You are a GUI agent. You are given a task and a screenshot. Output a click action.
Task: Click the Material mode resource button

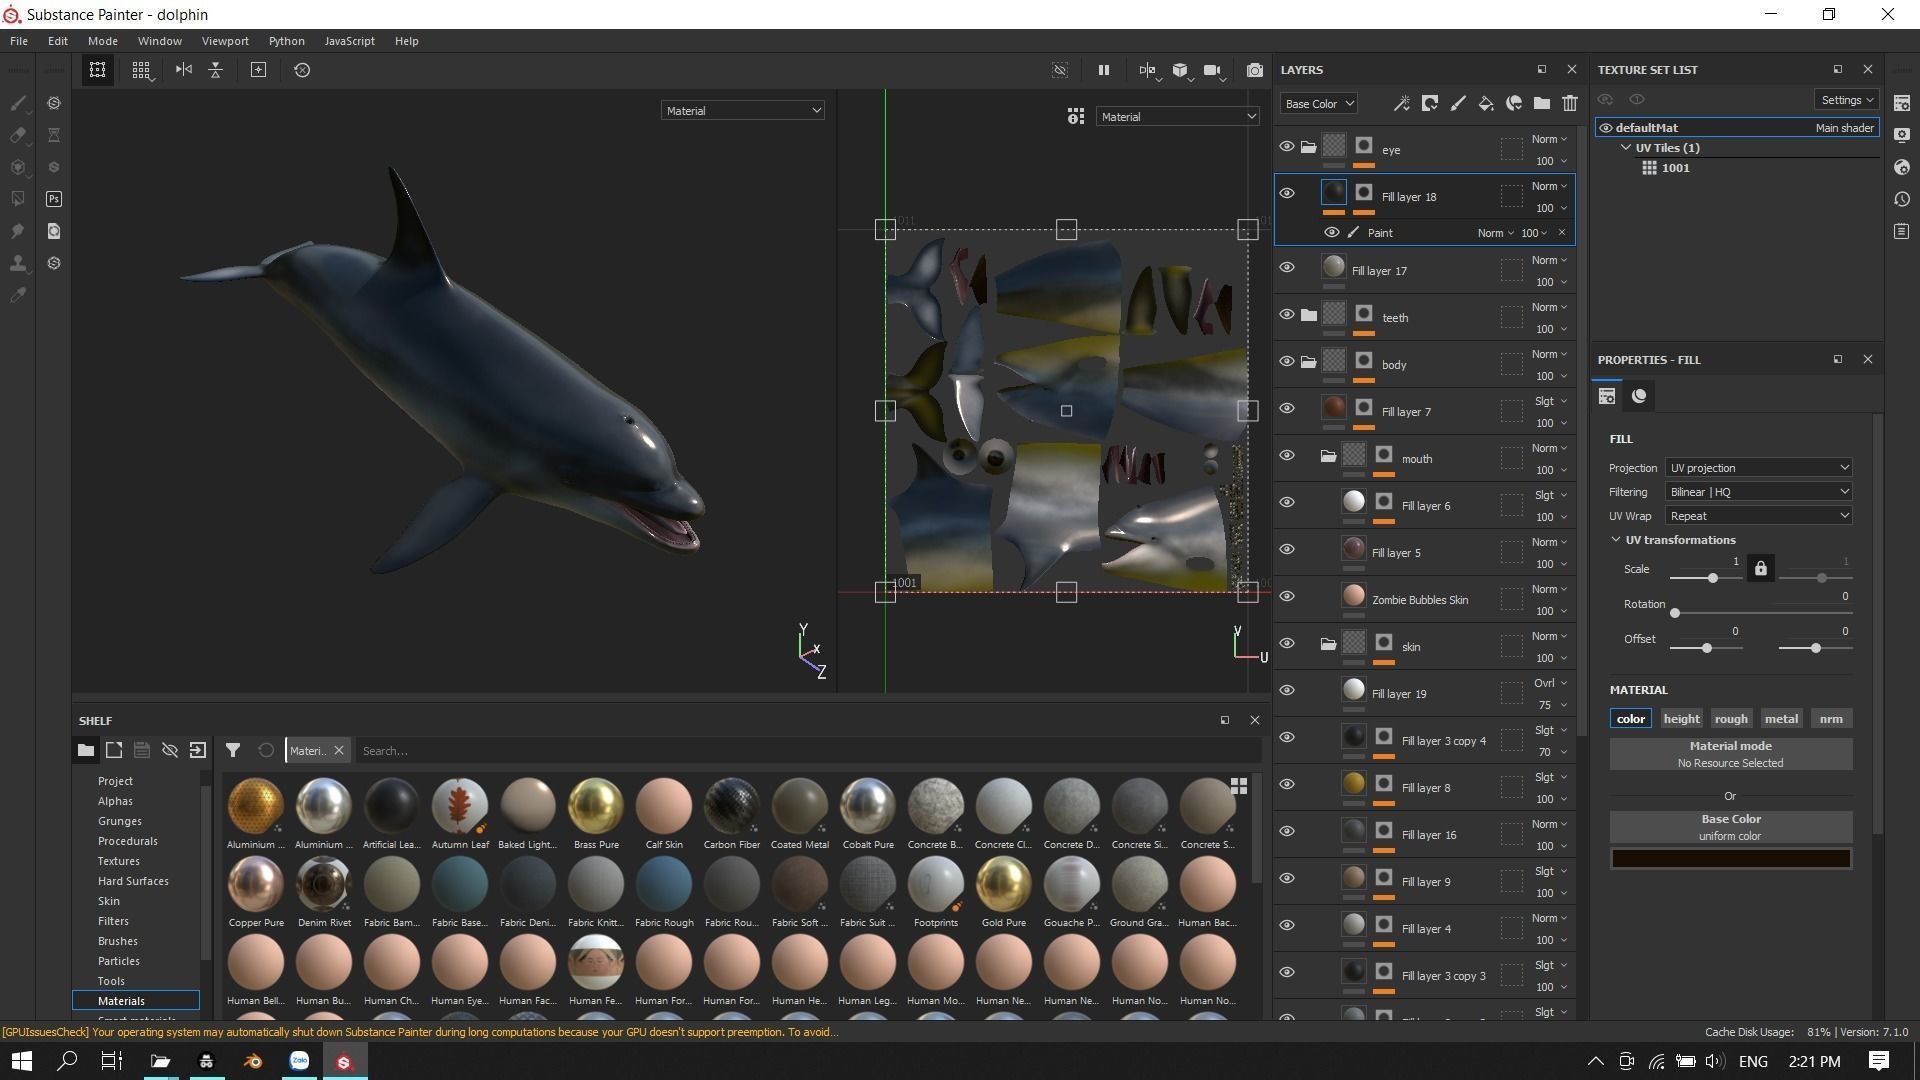tap(1730, 754)
